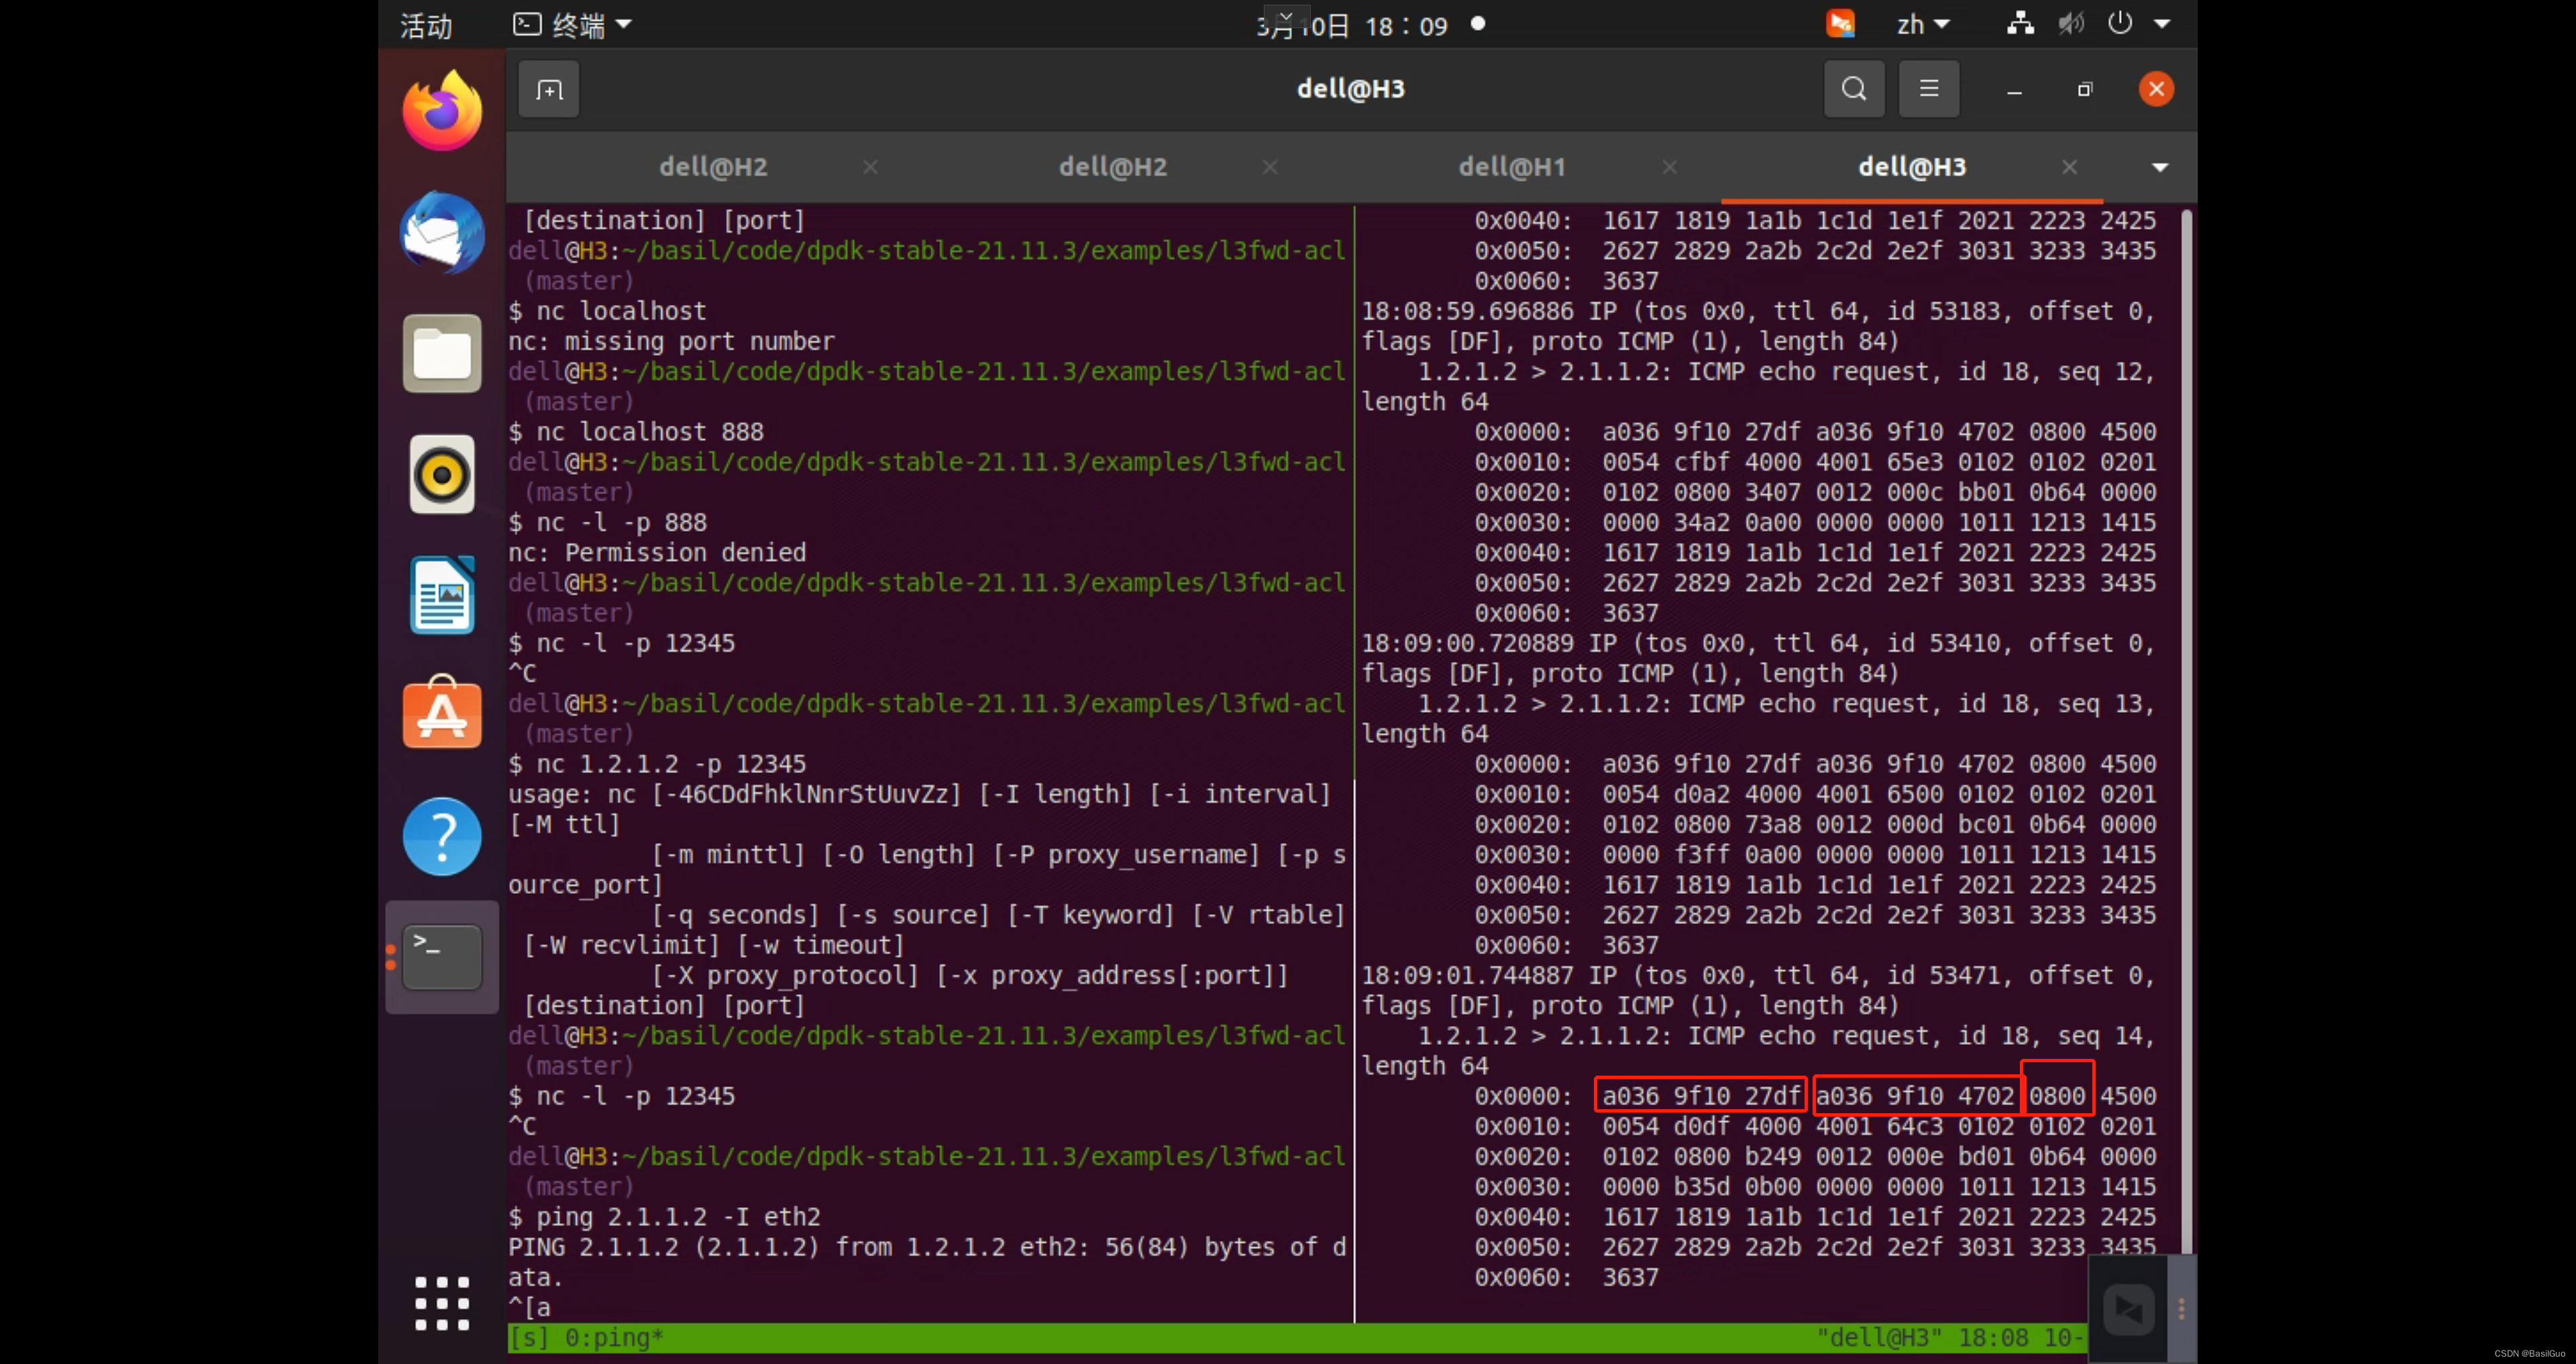Switch to the first dell@H2 tab

tap(713, 167)
